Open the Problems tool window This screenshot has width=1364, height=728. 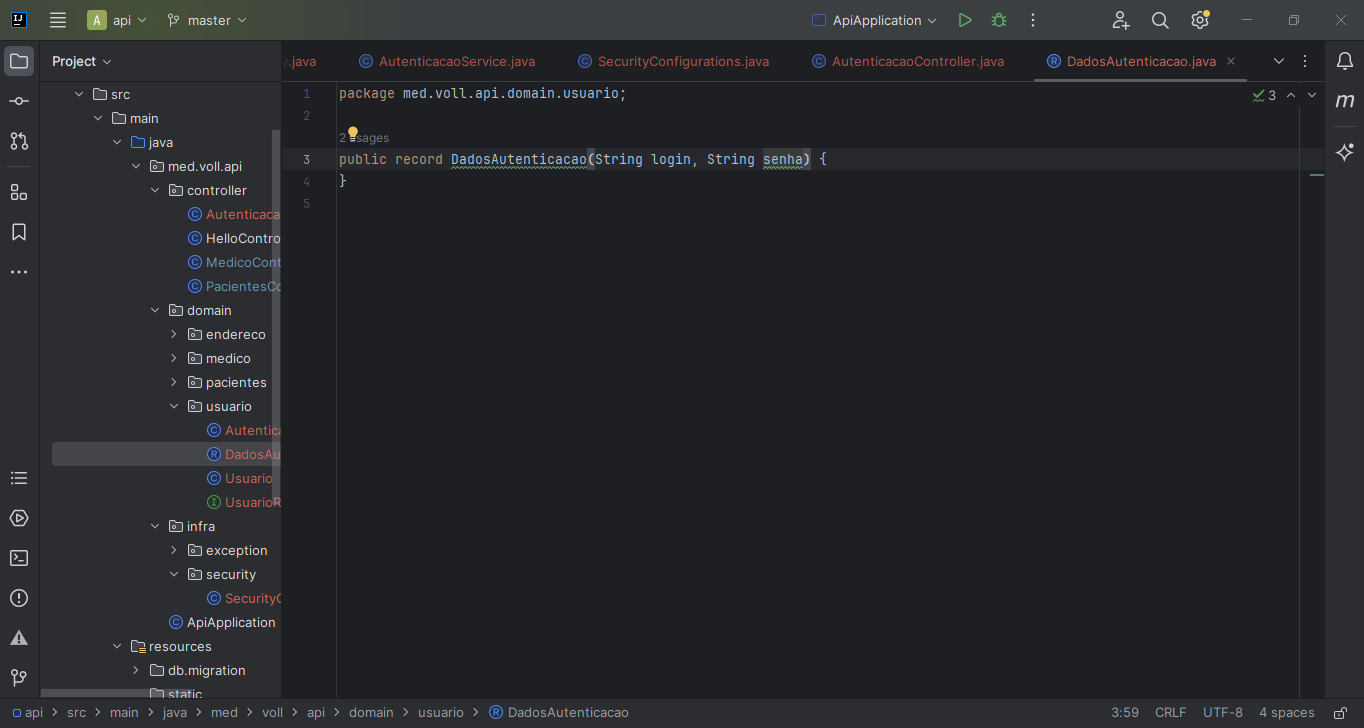[x=19, y=598]
